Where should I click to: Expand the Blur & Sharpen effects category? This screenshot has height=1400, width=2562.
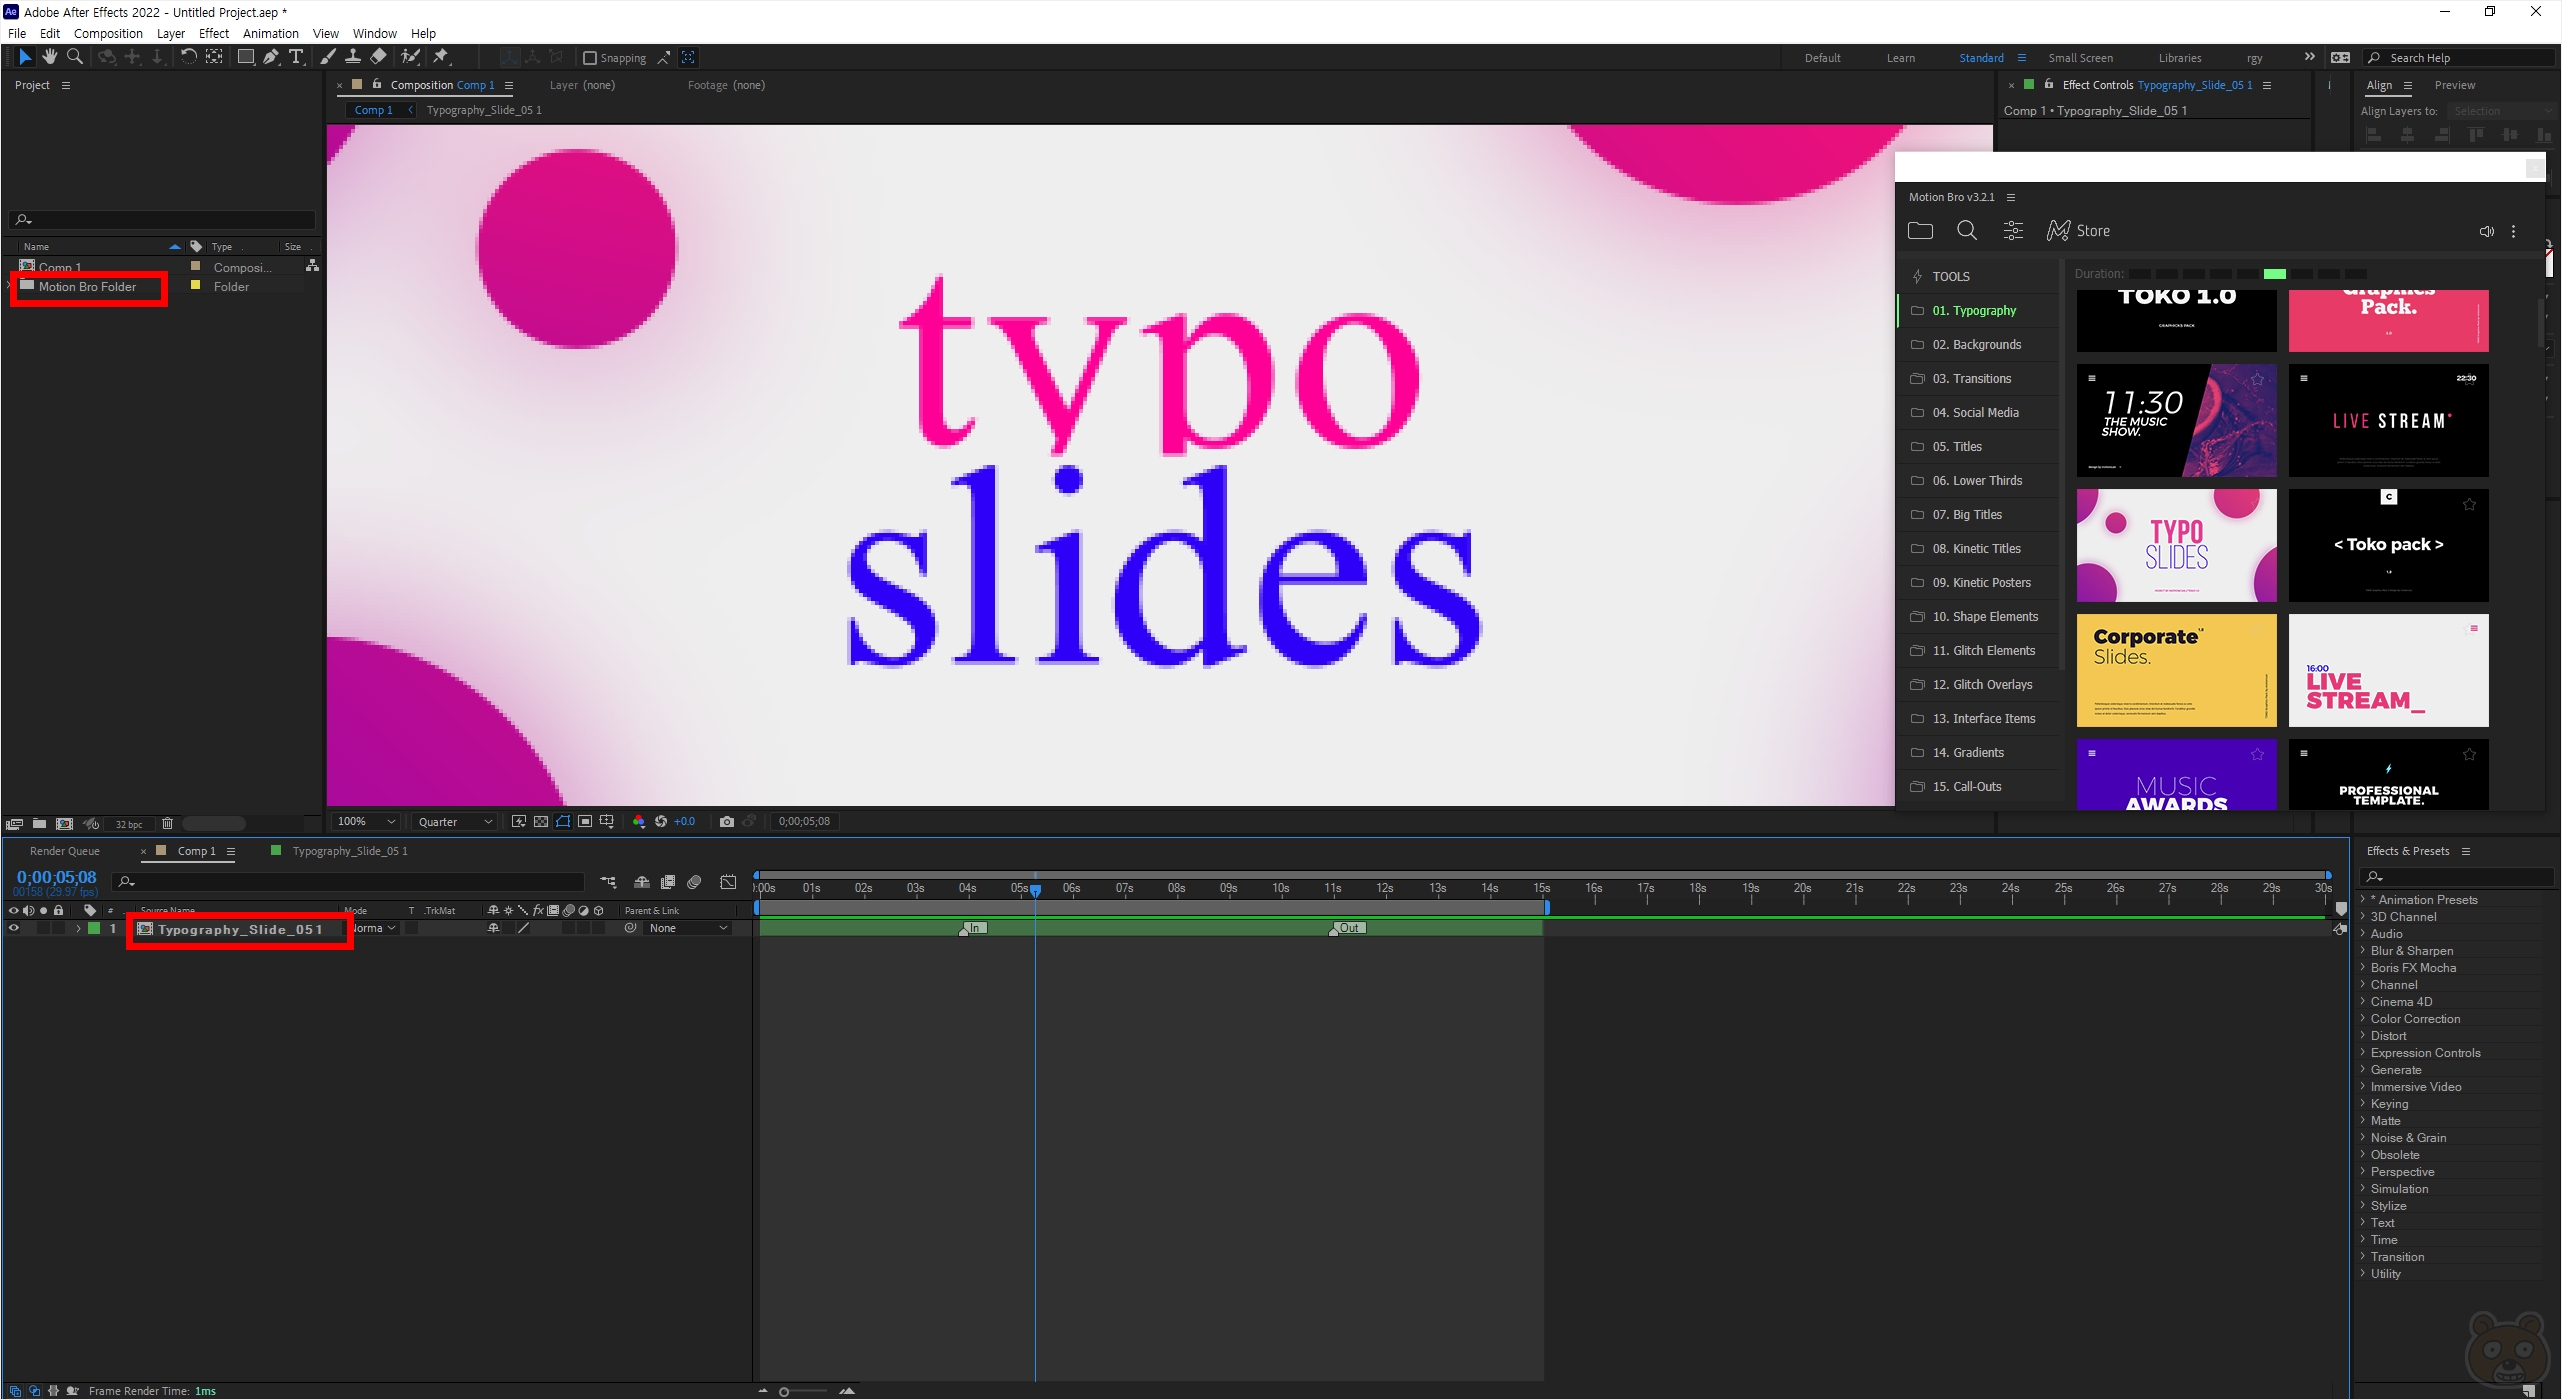click(x=2364, y=951)
